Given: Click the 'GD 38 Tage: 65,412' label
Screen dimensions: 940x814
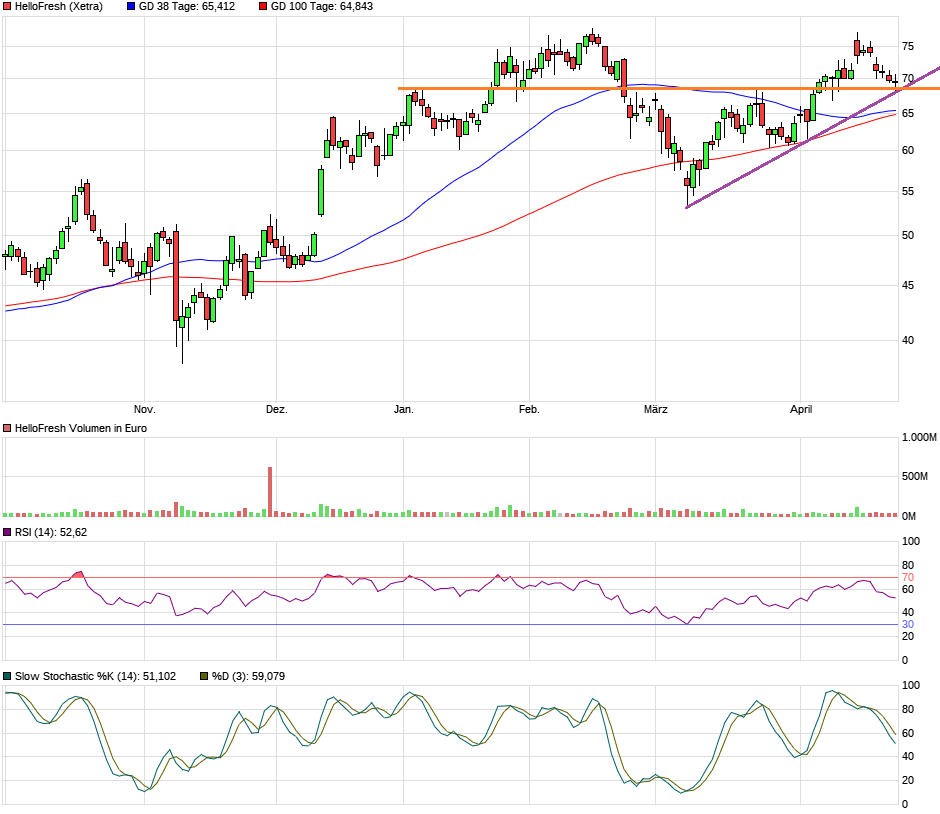Looking at the screenshot, I should click(187, 7).
